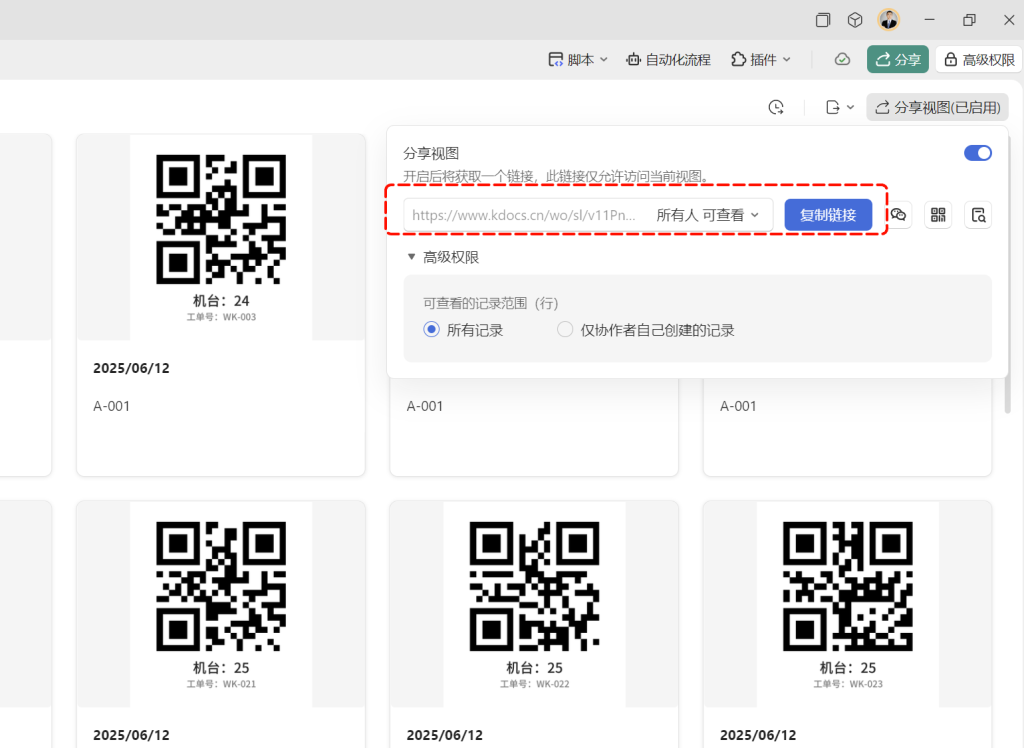The height and width of the screenshot is (748, 1024).
Task: Share via WeChat icon
Action: pyautogui.click(x=899, y=215)
